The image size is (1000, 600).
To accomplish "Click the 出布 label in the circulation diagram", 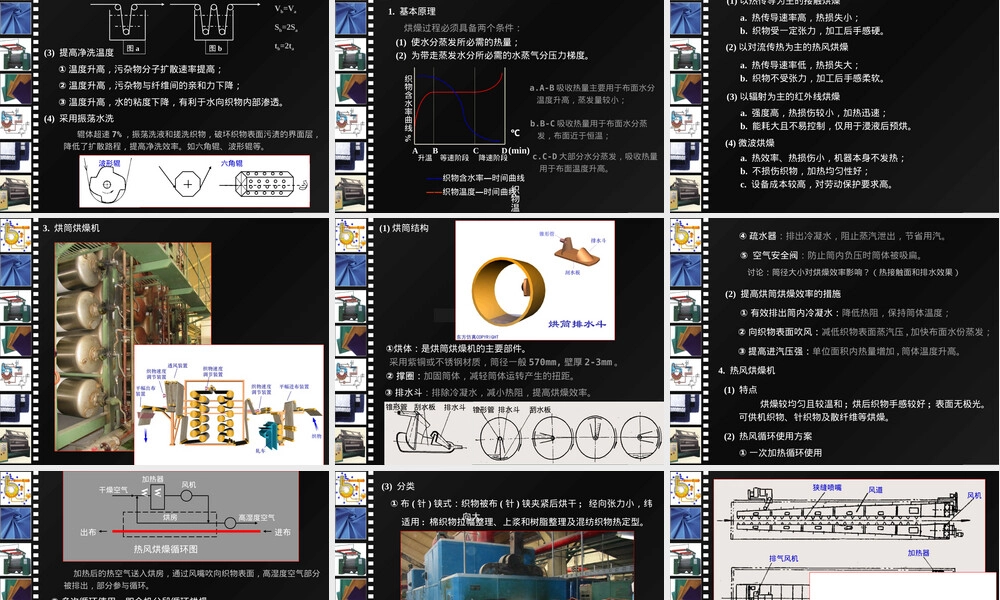I will pyautogui.click(x=88, y=532).
